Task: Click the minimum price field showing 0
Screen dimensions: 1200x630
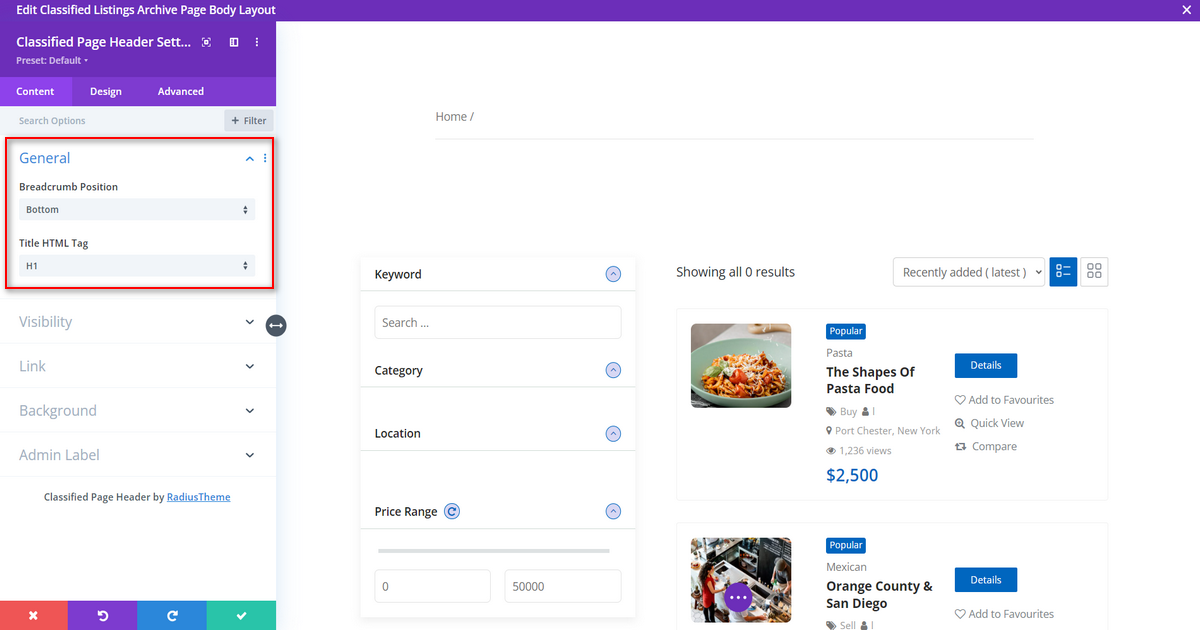Action: tap(433, 586)
